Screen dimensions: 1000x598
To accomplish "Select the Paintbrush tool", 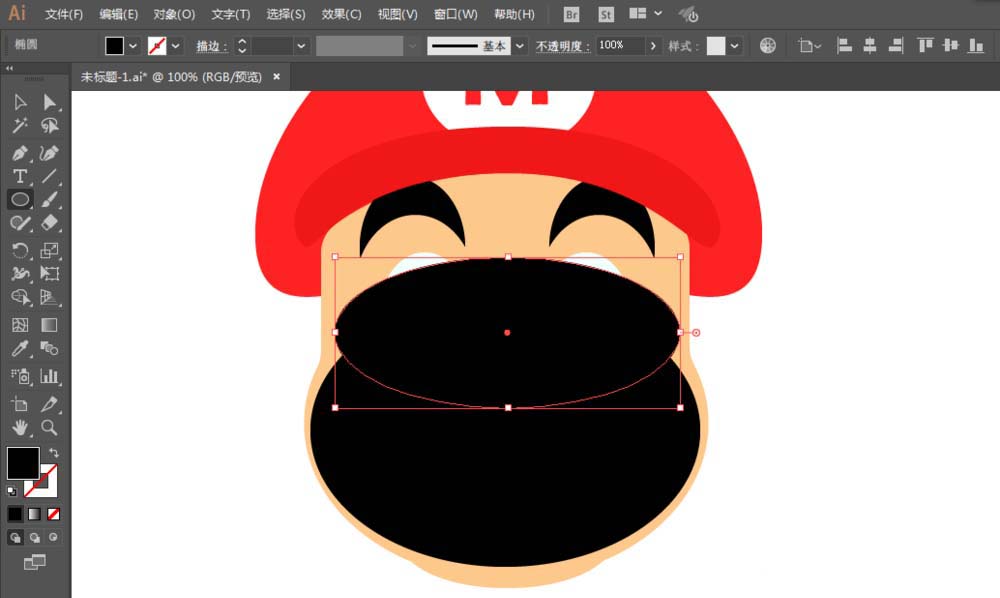I will (49, 200).
